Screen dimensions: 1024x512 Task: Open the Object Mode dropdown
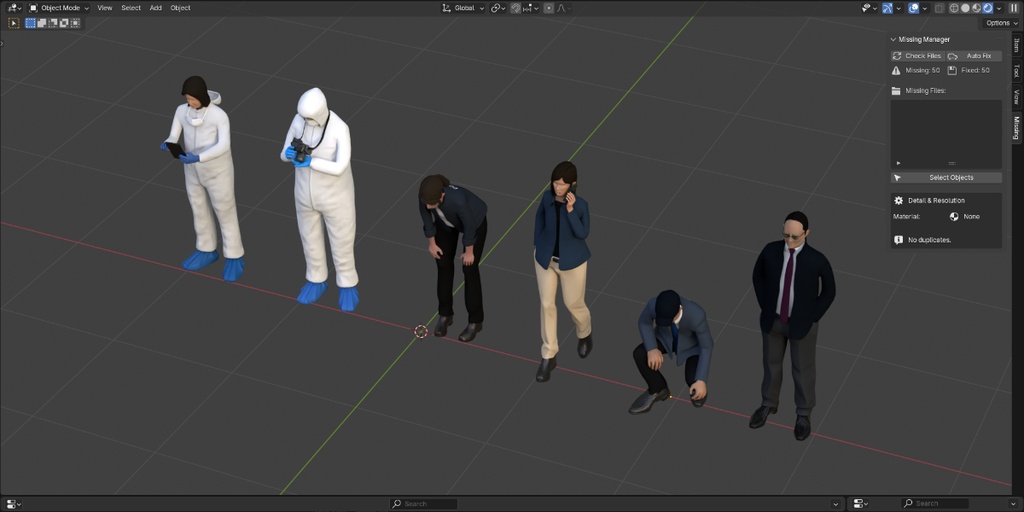59,8
